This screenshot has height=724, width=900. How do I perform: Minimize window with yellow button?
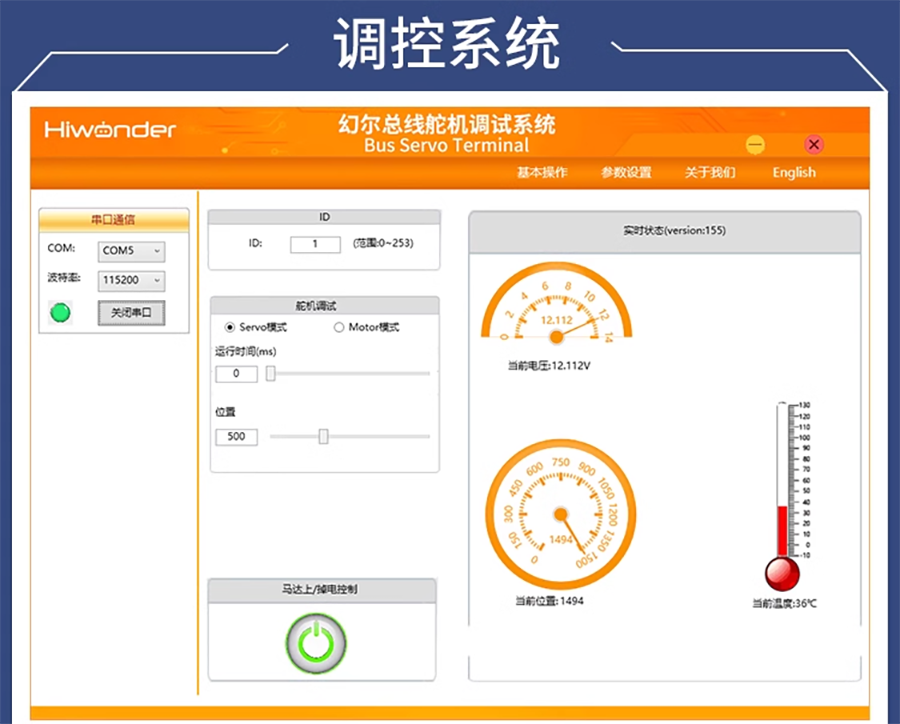coord(755,144)
